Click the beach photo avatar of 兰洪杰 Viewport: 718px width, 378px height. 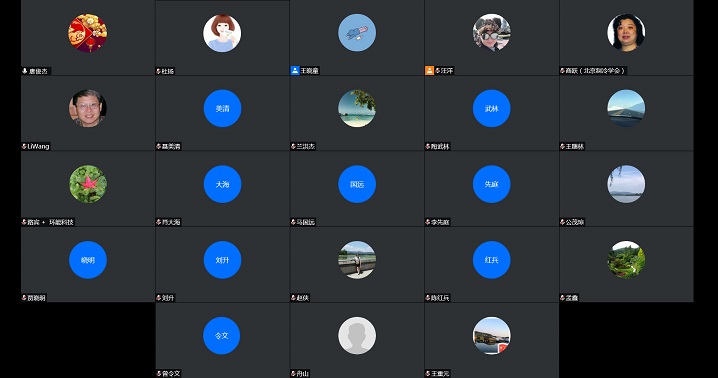(x=357, y=109)
